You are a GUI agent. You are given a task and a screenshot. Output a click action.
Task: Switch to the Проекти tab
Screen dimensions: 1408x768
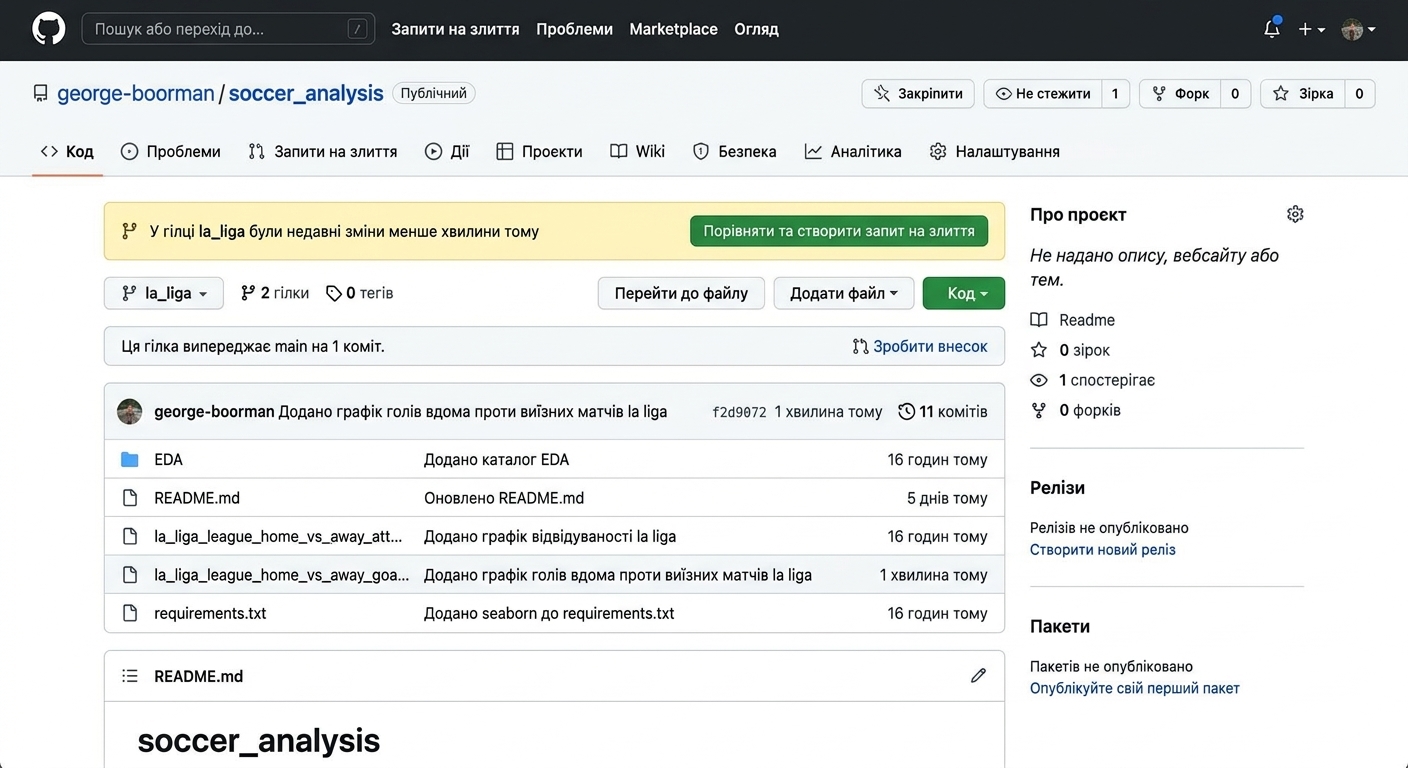[x=539, y=151]
